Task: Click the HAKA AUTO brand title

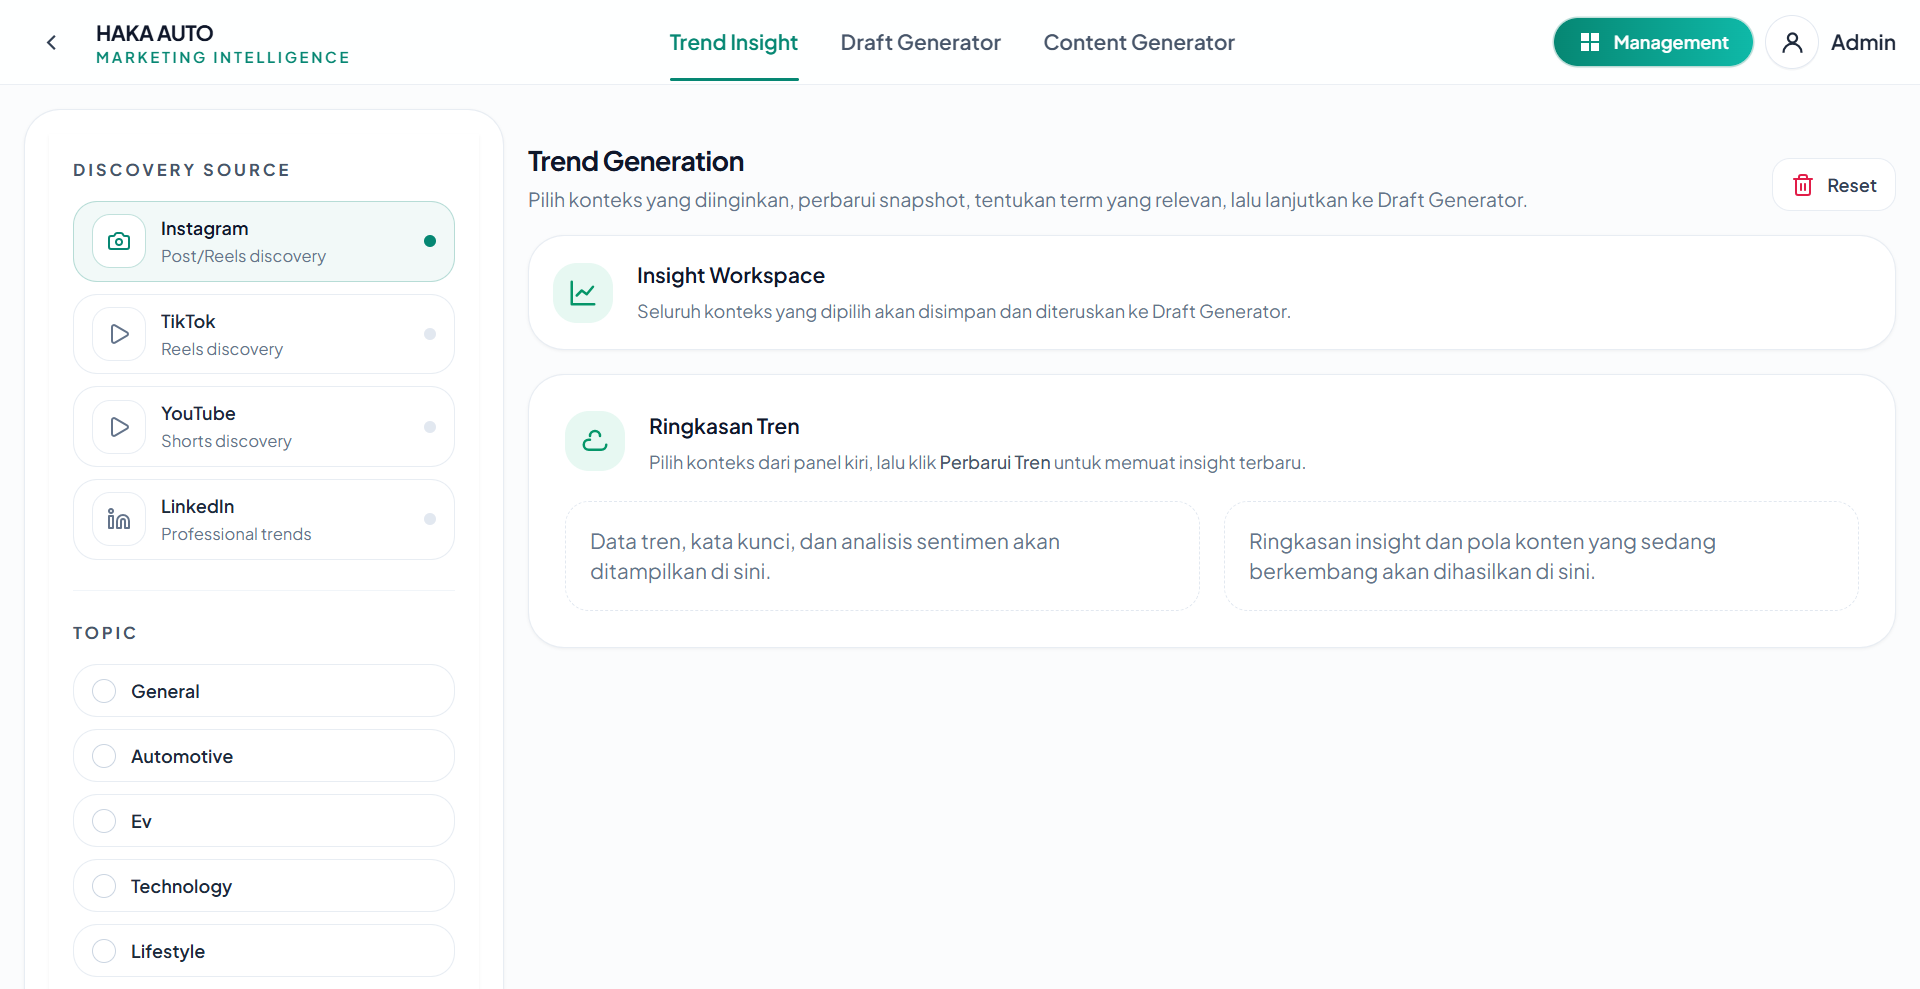Action: (x=155, y=33)
